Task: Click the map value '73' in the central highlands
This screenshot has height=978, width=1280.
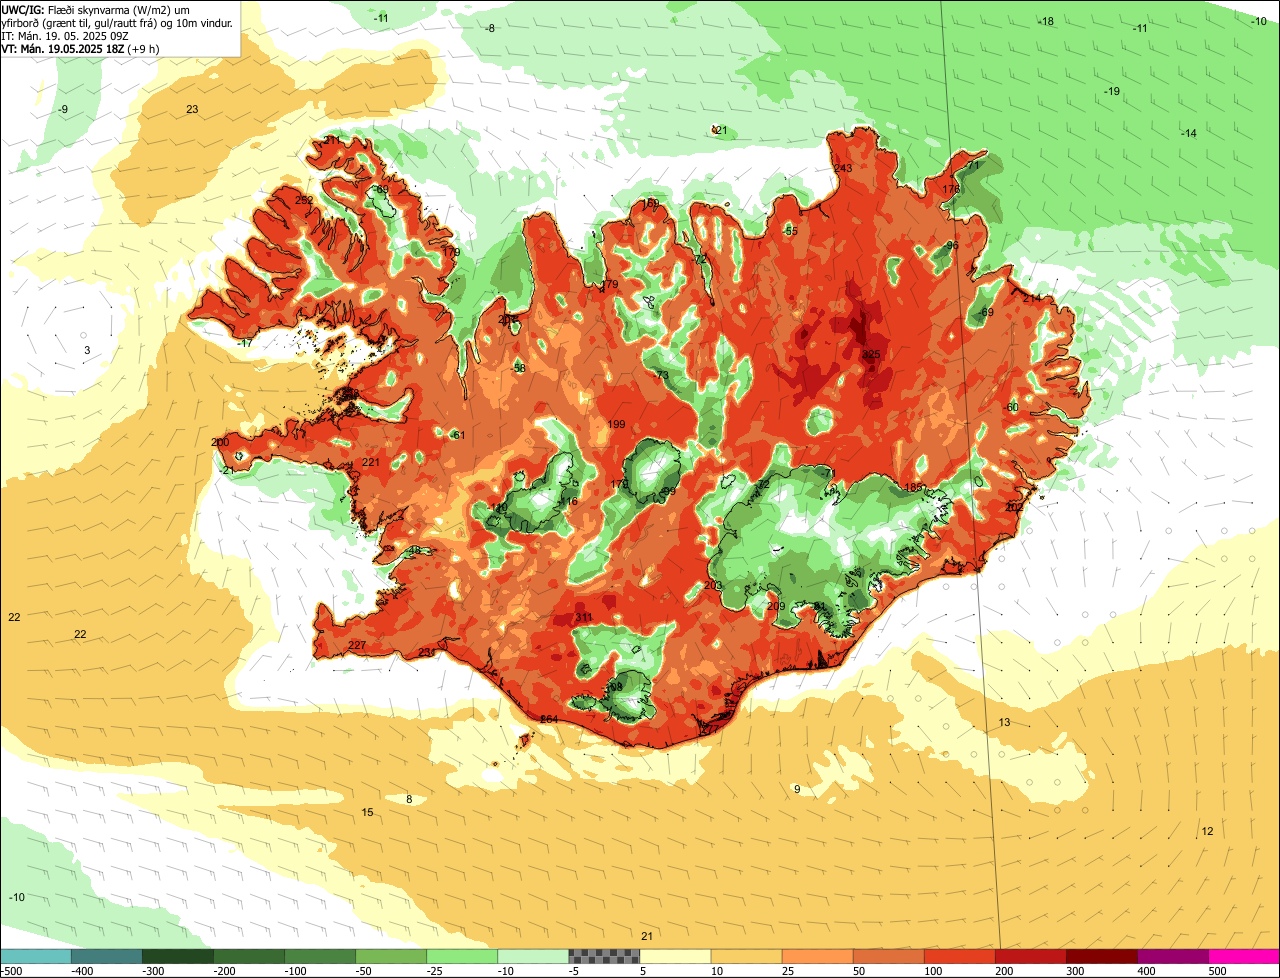Action: [662, 375]
